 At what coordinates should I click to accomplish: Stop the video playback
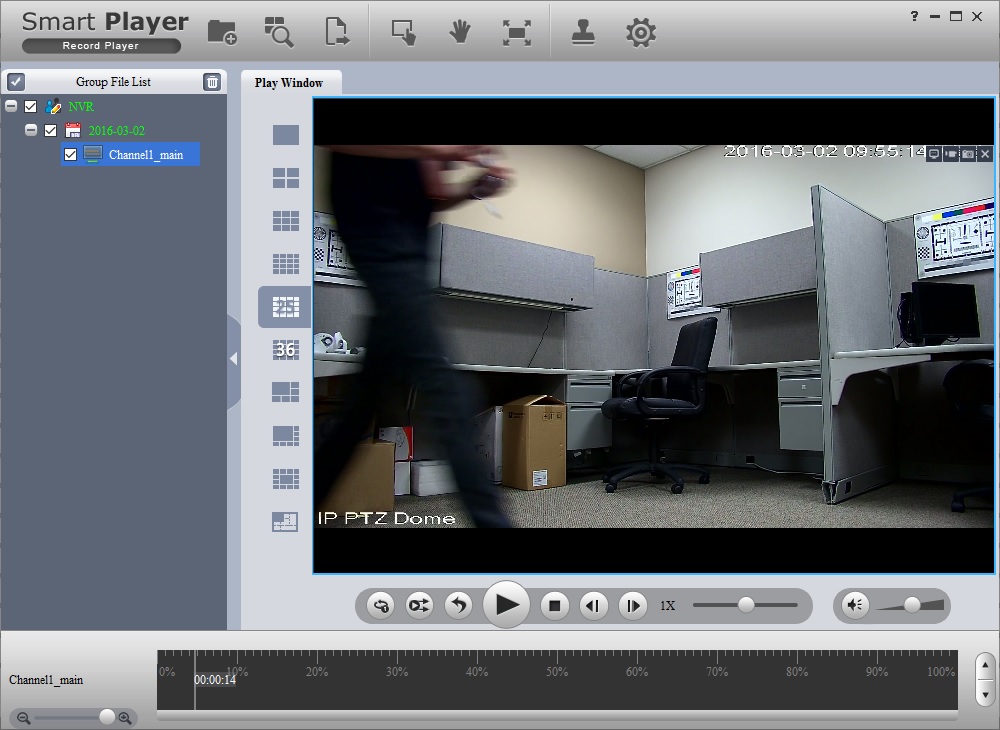click(x=555, y=605)
